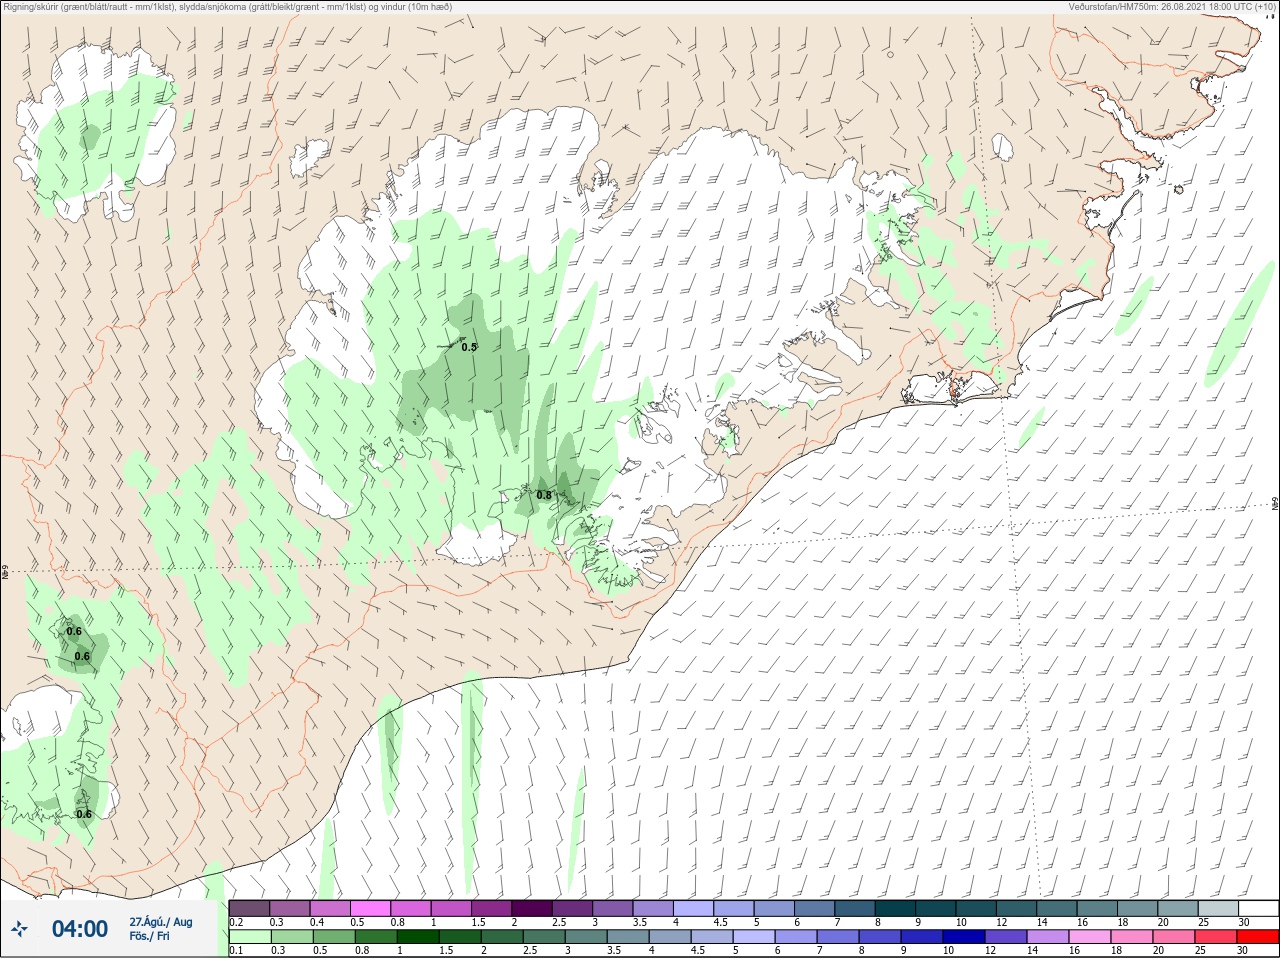The height and width of the screenshot is (958, 1280).
Task: Click the 0.8 precipitation value on the map
Action: click(x=544, y=495)
